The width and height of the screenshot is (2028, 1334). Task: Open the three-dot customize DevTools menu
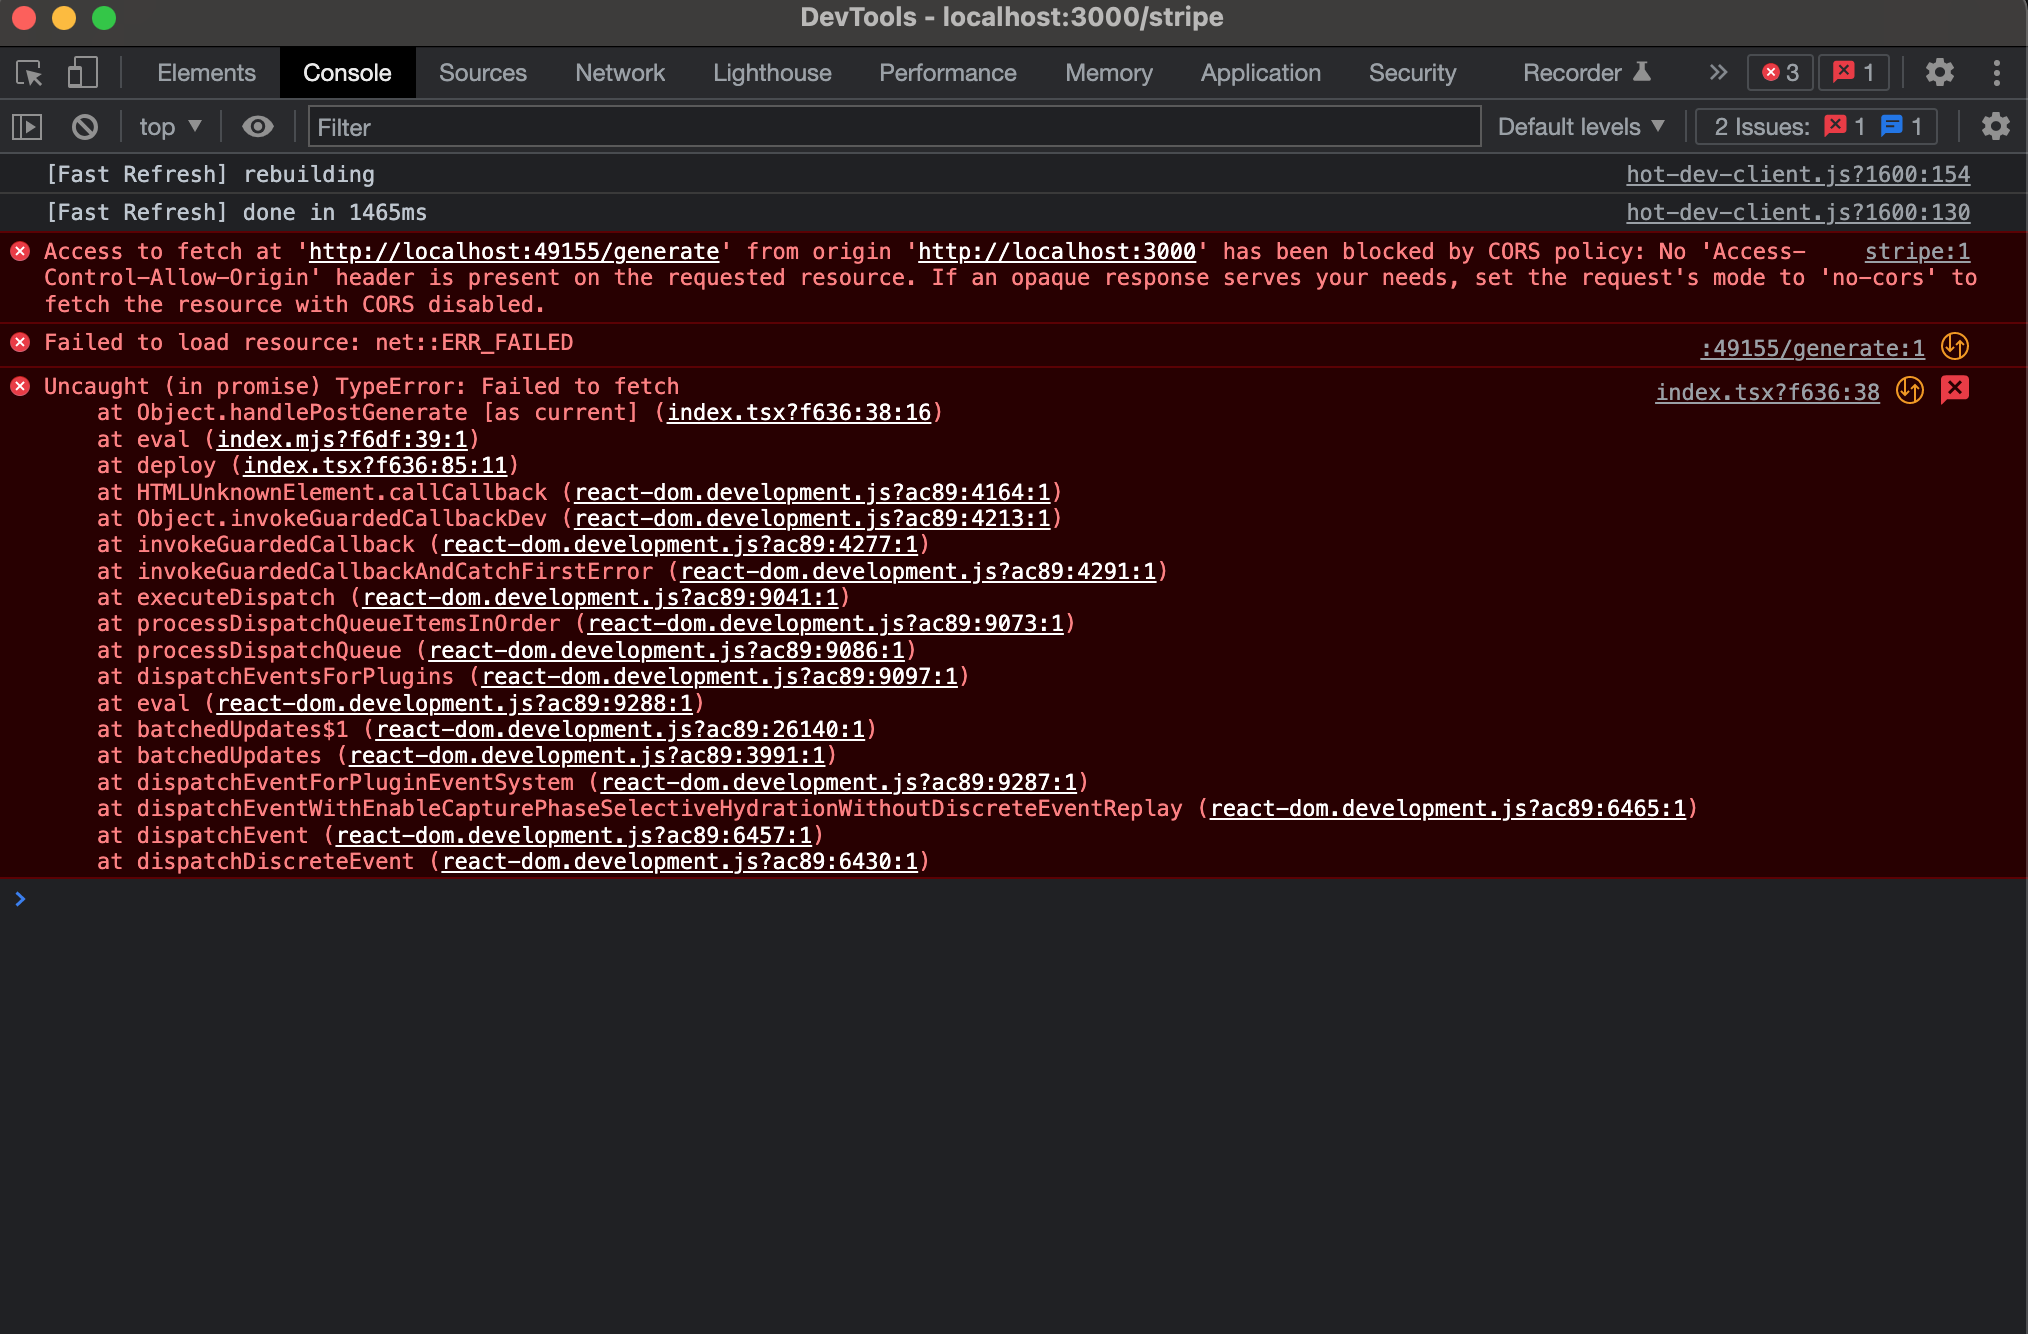[x=1996, y=73]
